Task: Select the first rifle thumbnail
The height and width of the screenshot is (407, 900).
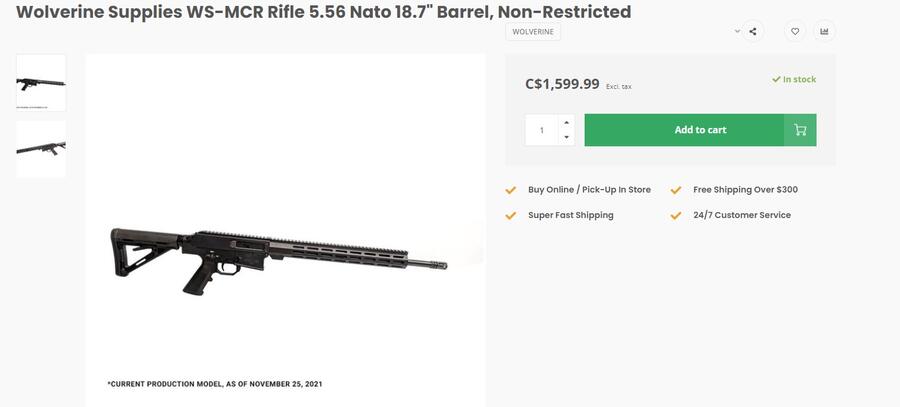Action: pyautogui.click(x=41, y=82)
